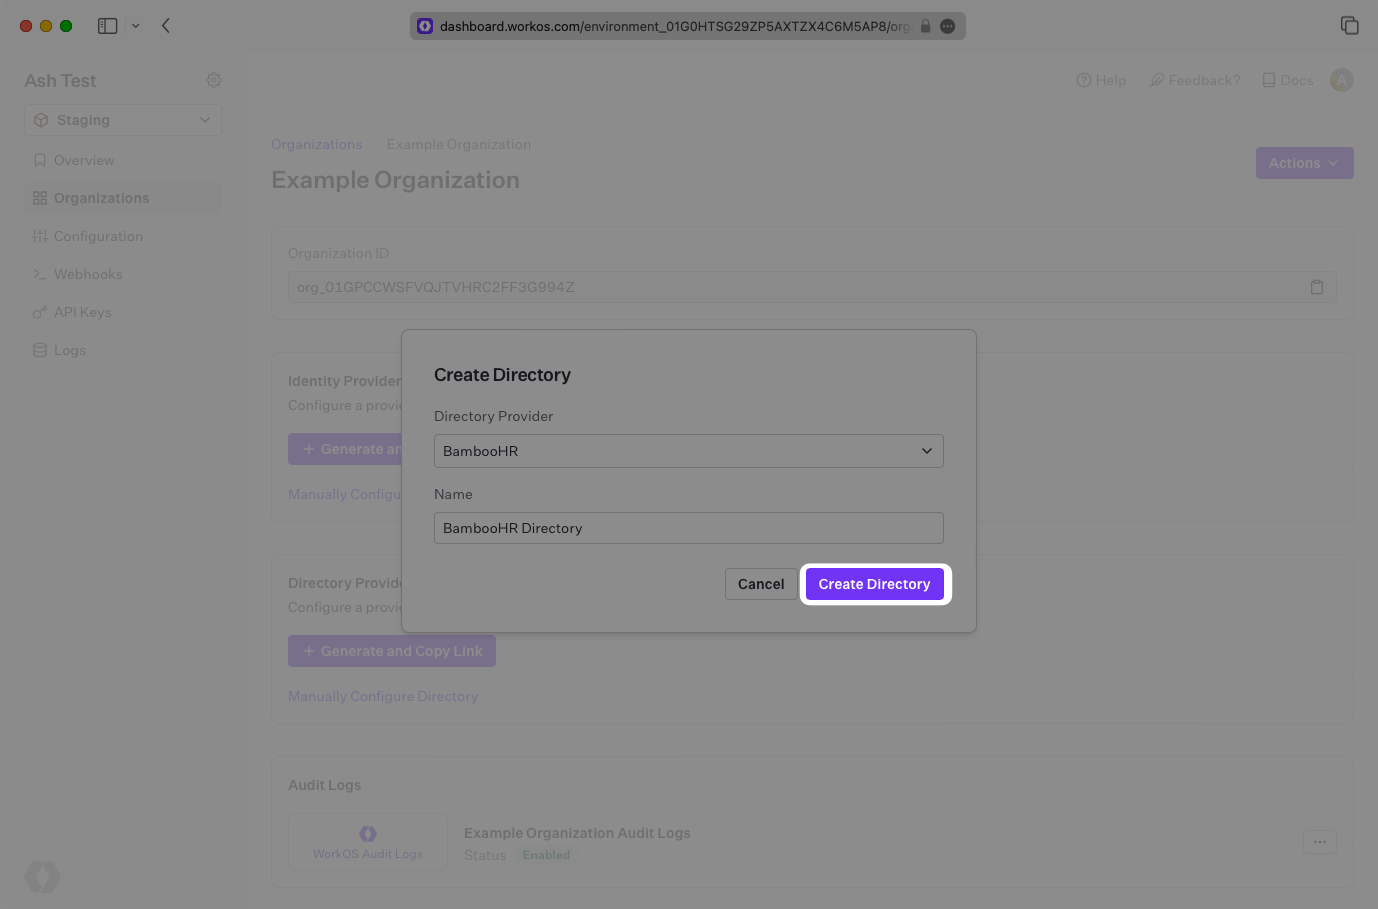This screenshot has width=1378, height=909.
Task: Click the directory Name text field
Action: point(688,528)
